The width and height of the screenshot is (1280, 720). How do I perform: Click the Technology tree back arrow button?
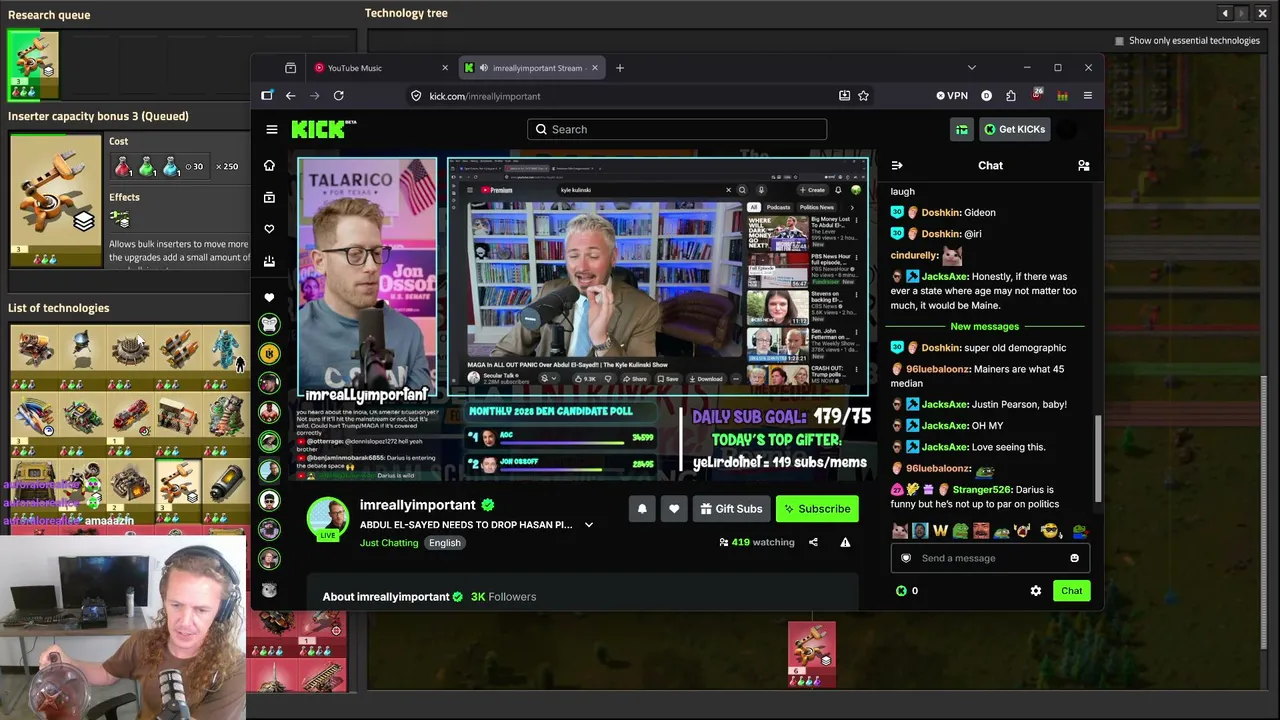[1225, 13]
